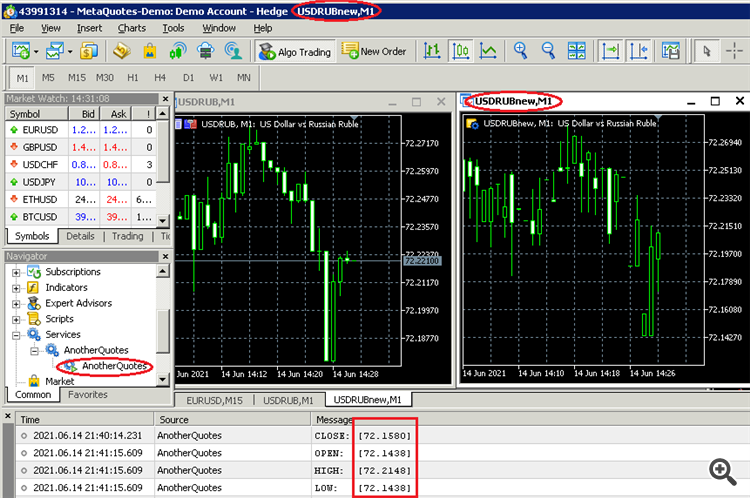Open the Data Window tag icon

pos(122,51)
